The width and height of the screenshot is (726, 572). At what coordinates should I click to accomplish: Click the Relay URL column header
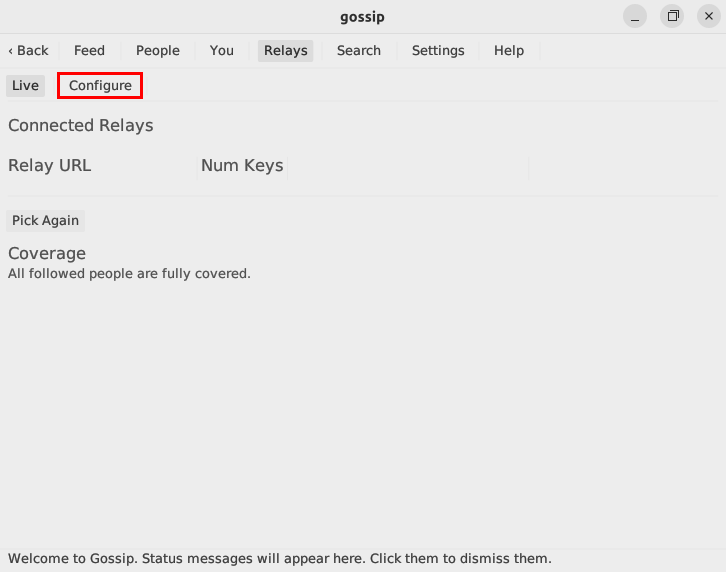[x=50, y=165]
